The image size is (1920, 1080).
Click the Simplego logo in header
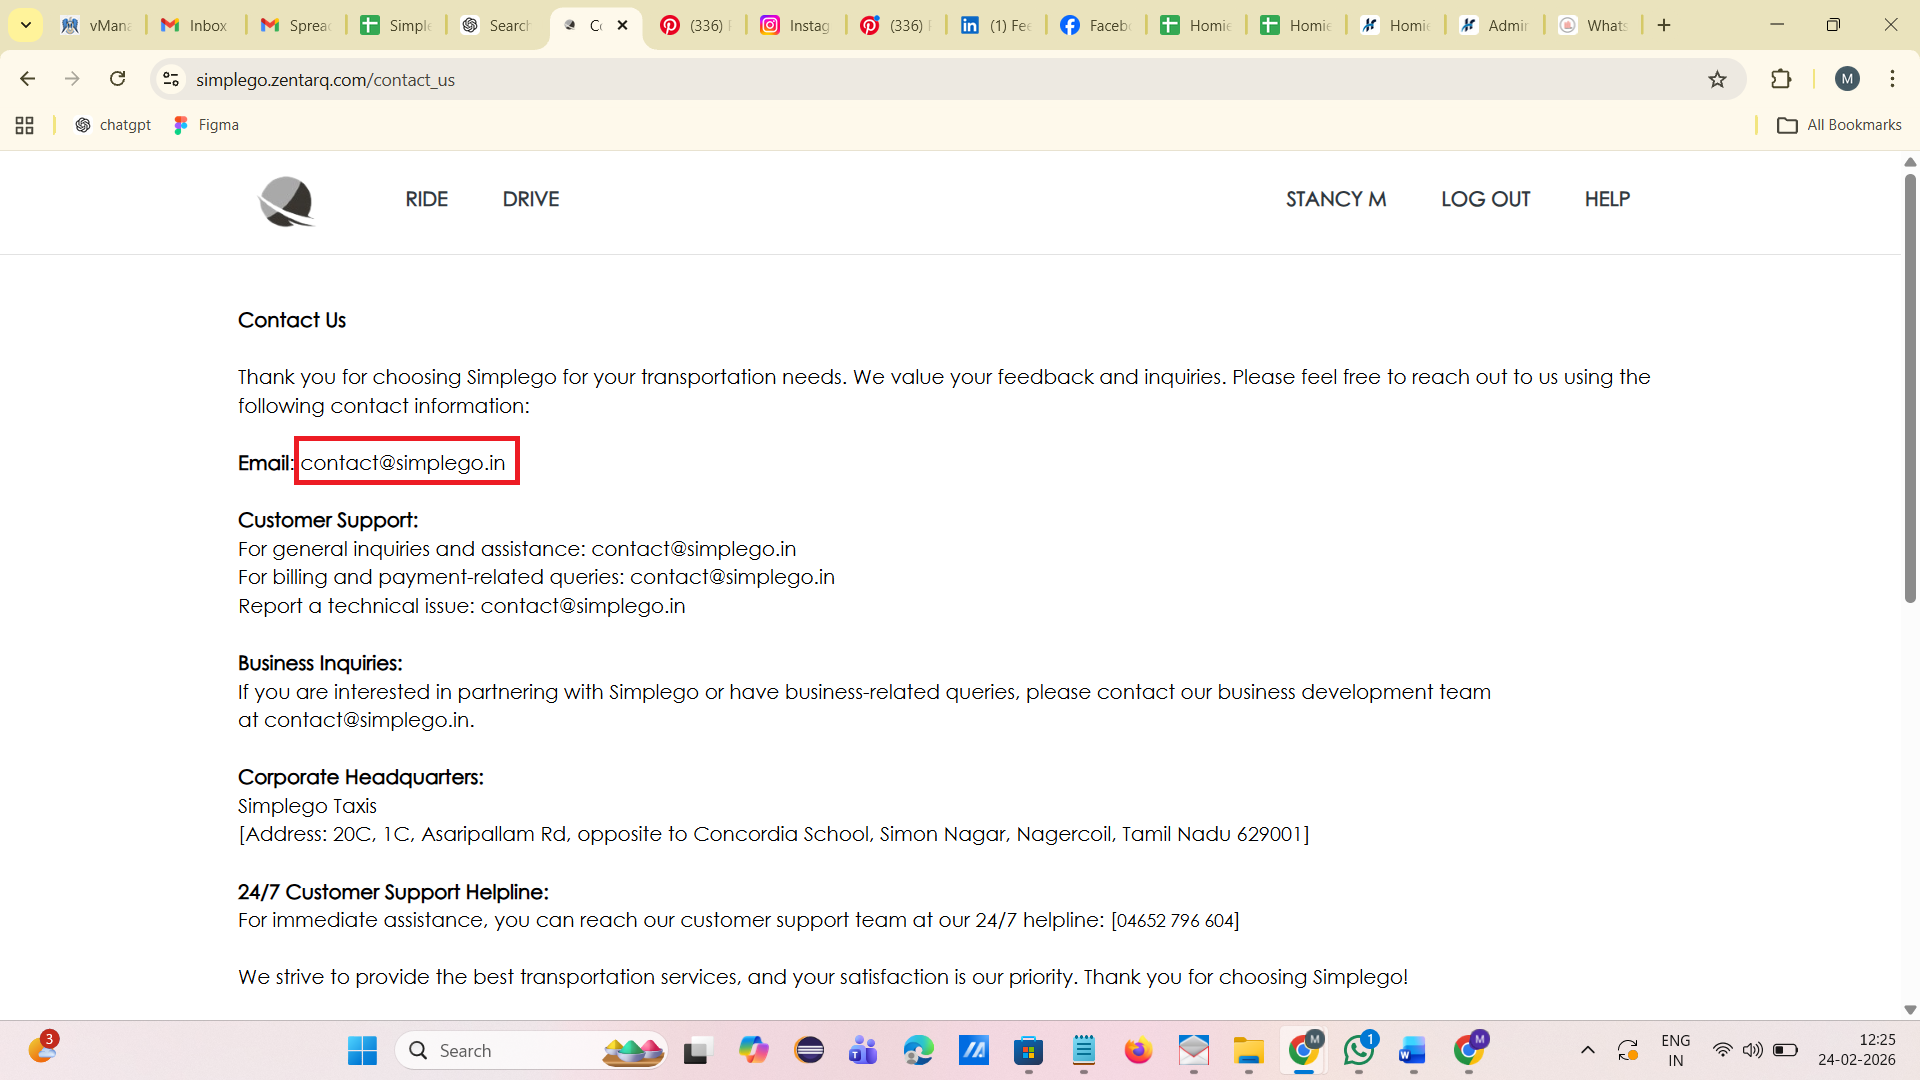click(287, 201)
